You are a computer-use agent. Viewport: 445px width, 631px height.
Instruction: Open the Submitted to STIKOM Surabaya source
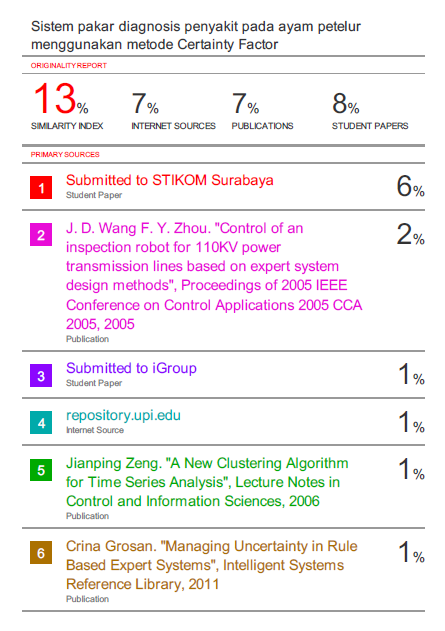[169, 180]
